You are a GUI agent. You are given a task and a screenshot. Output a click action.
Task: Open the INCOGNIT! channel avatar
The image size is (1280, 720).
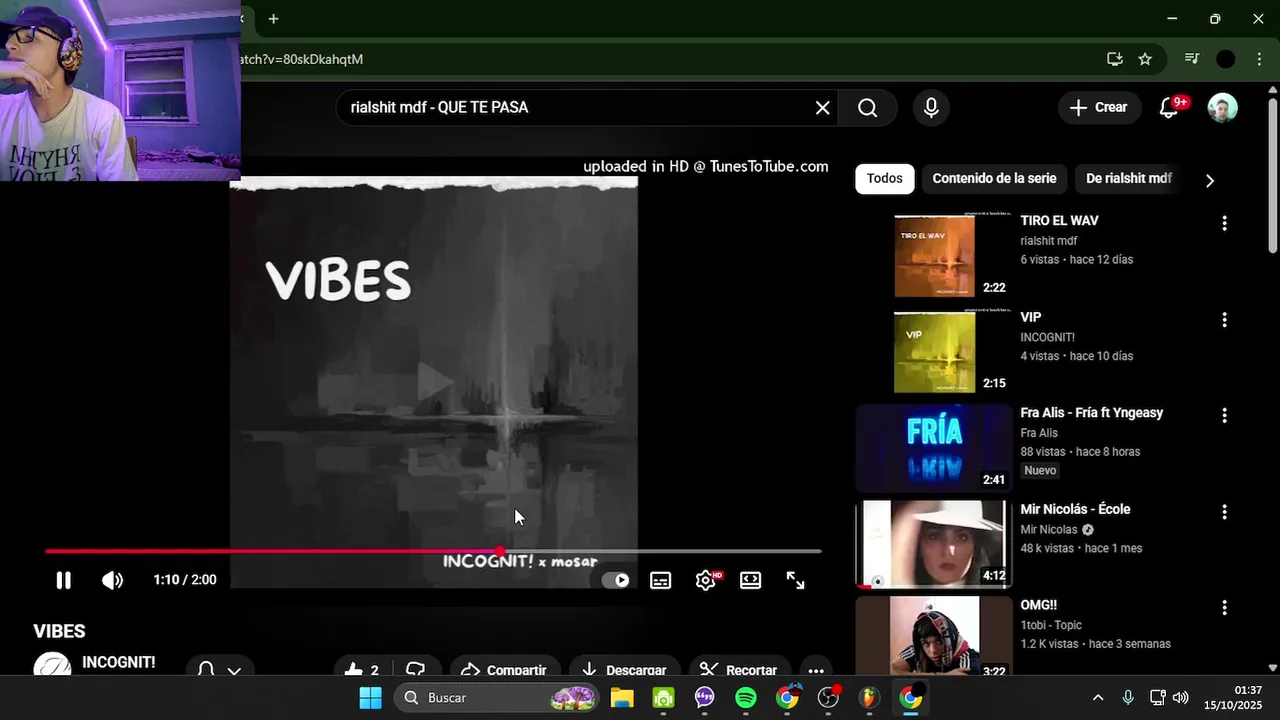52,665
